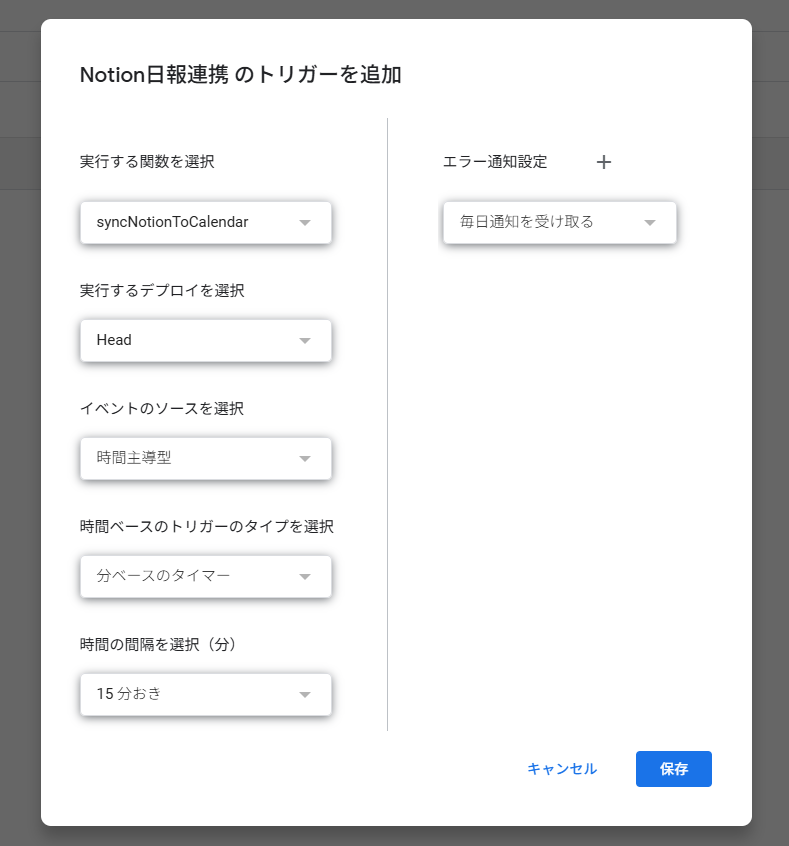
Task: Click the arrow icon beside 15 分おき
Action: (305, 695)
